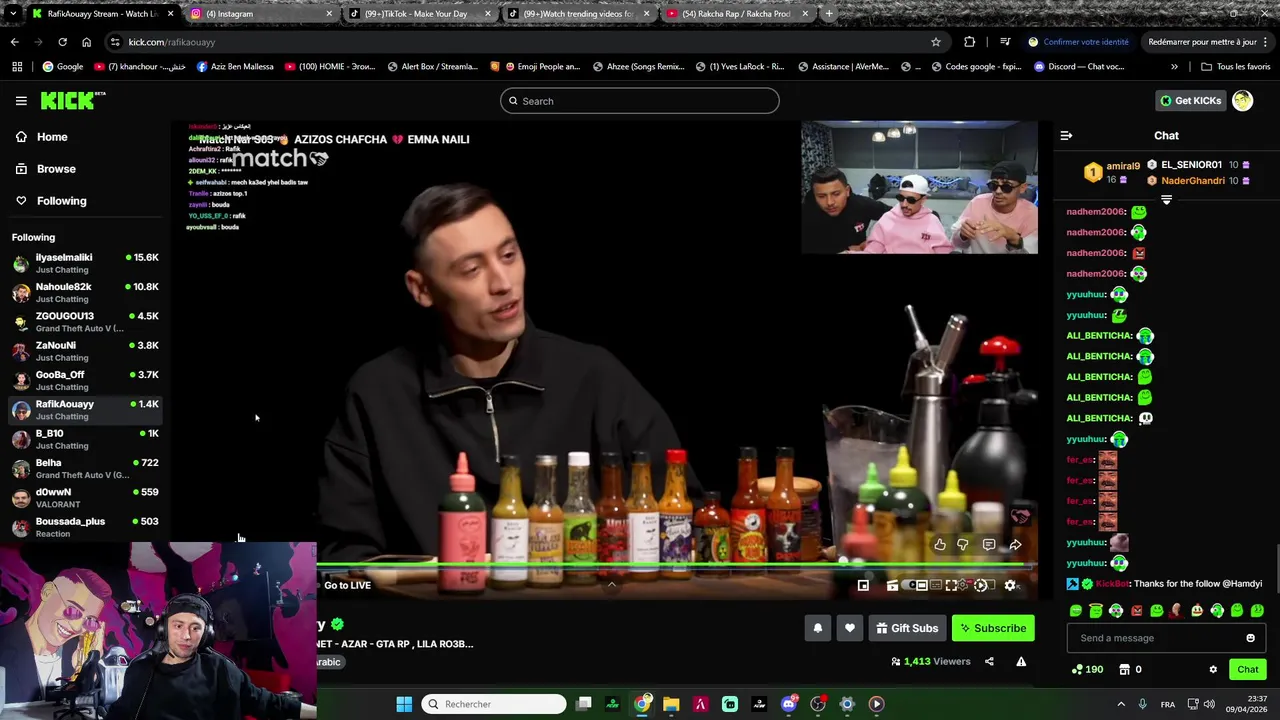Image resolution: width=1280 pixels, height=720 pixels.
Task: Open the user profile avatar menu
Action: (1243, 101)
